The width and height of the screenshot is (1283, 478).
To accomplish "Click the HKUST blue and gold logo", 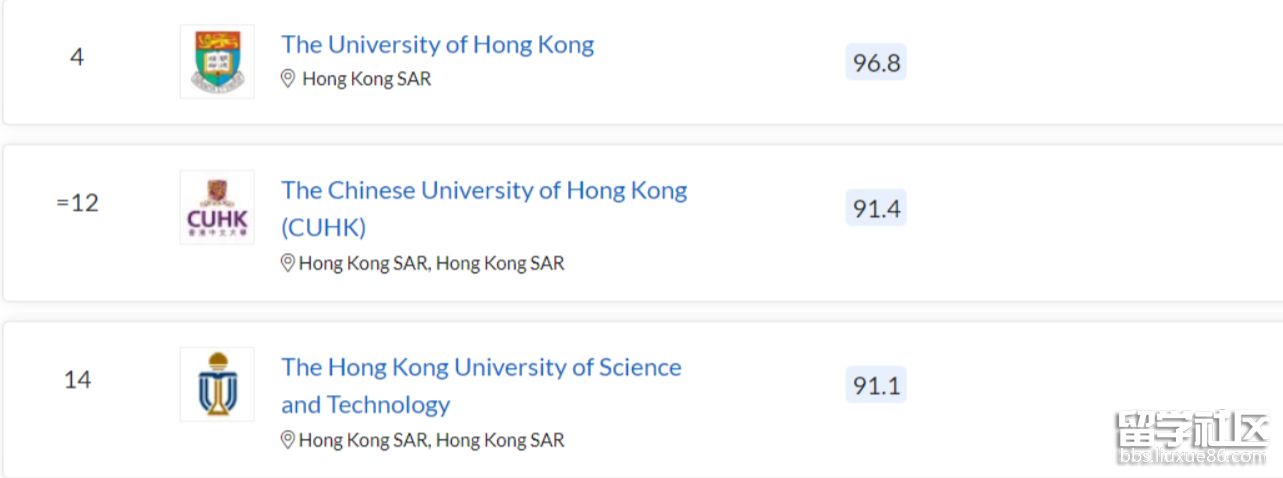I will [217, 384].
